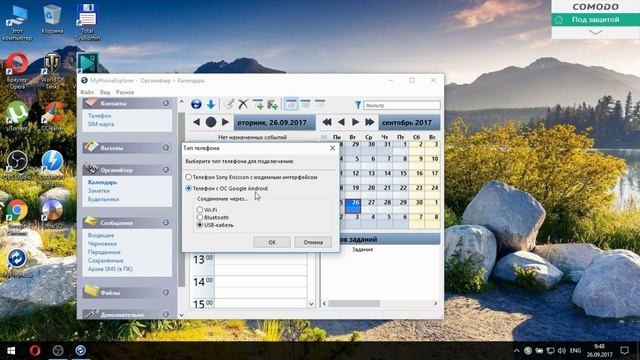The width and height of the screenshot is (640, 360).
Task: Close the Тип телефона dialog
Action: pyautogui.click(x=332, y=148)
